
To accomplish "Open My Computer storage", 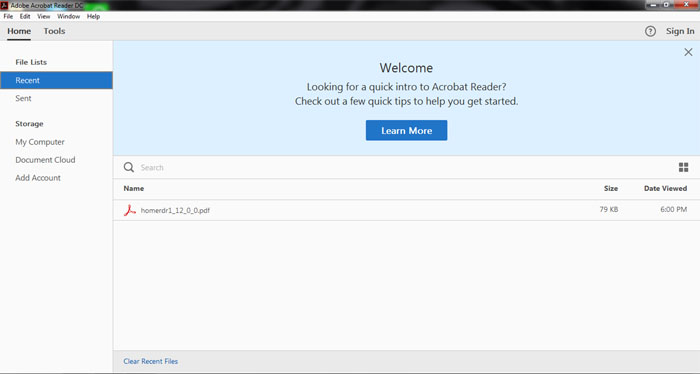I will pos(40,142).
